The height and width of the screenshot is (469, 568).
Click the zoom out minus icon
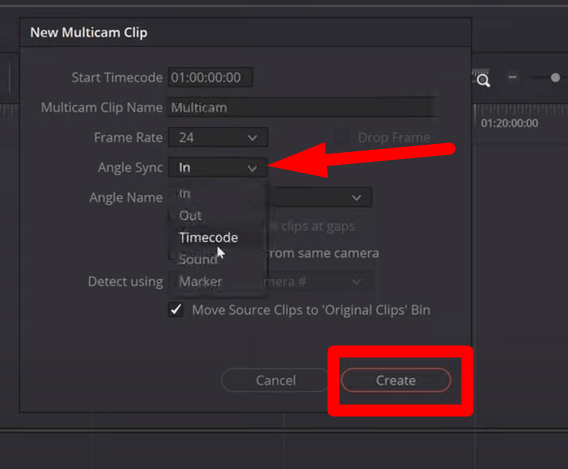coord(512,77)
